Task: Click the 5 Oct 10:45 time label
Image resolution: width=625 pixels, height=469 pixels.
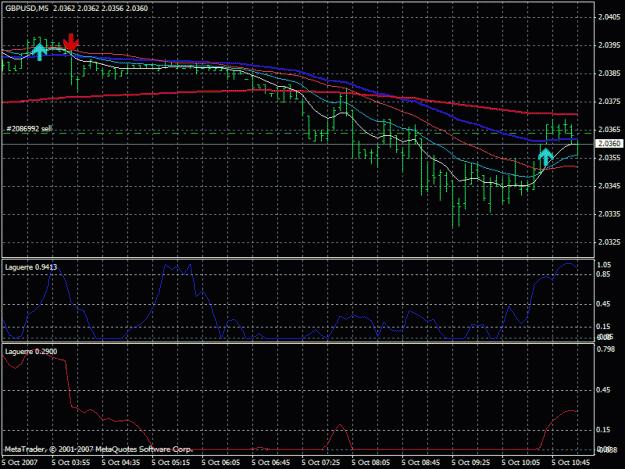Action: (571, 462)
